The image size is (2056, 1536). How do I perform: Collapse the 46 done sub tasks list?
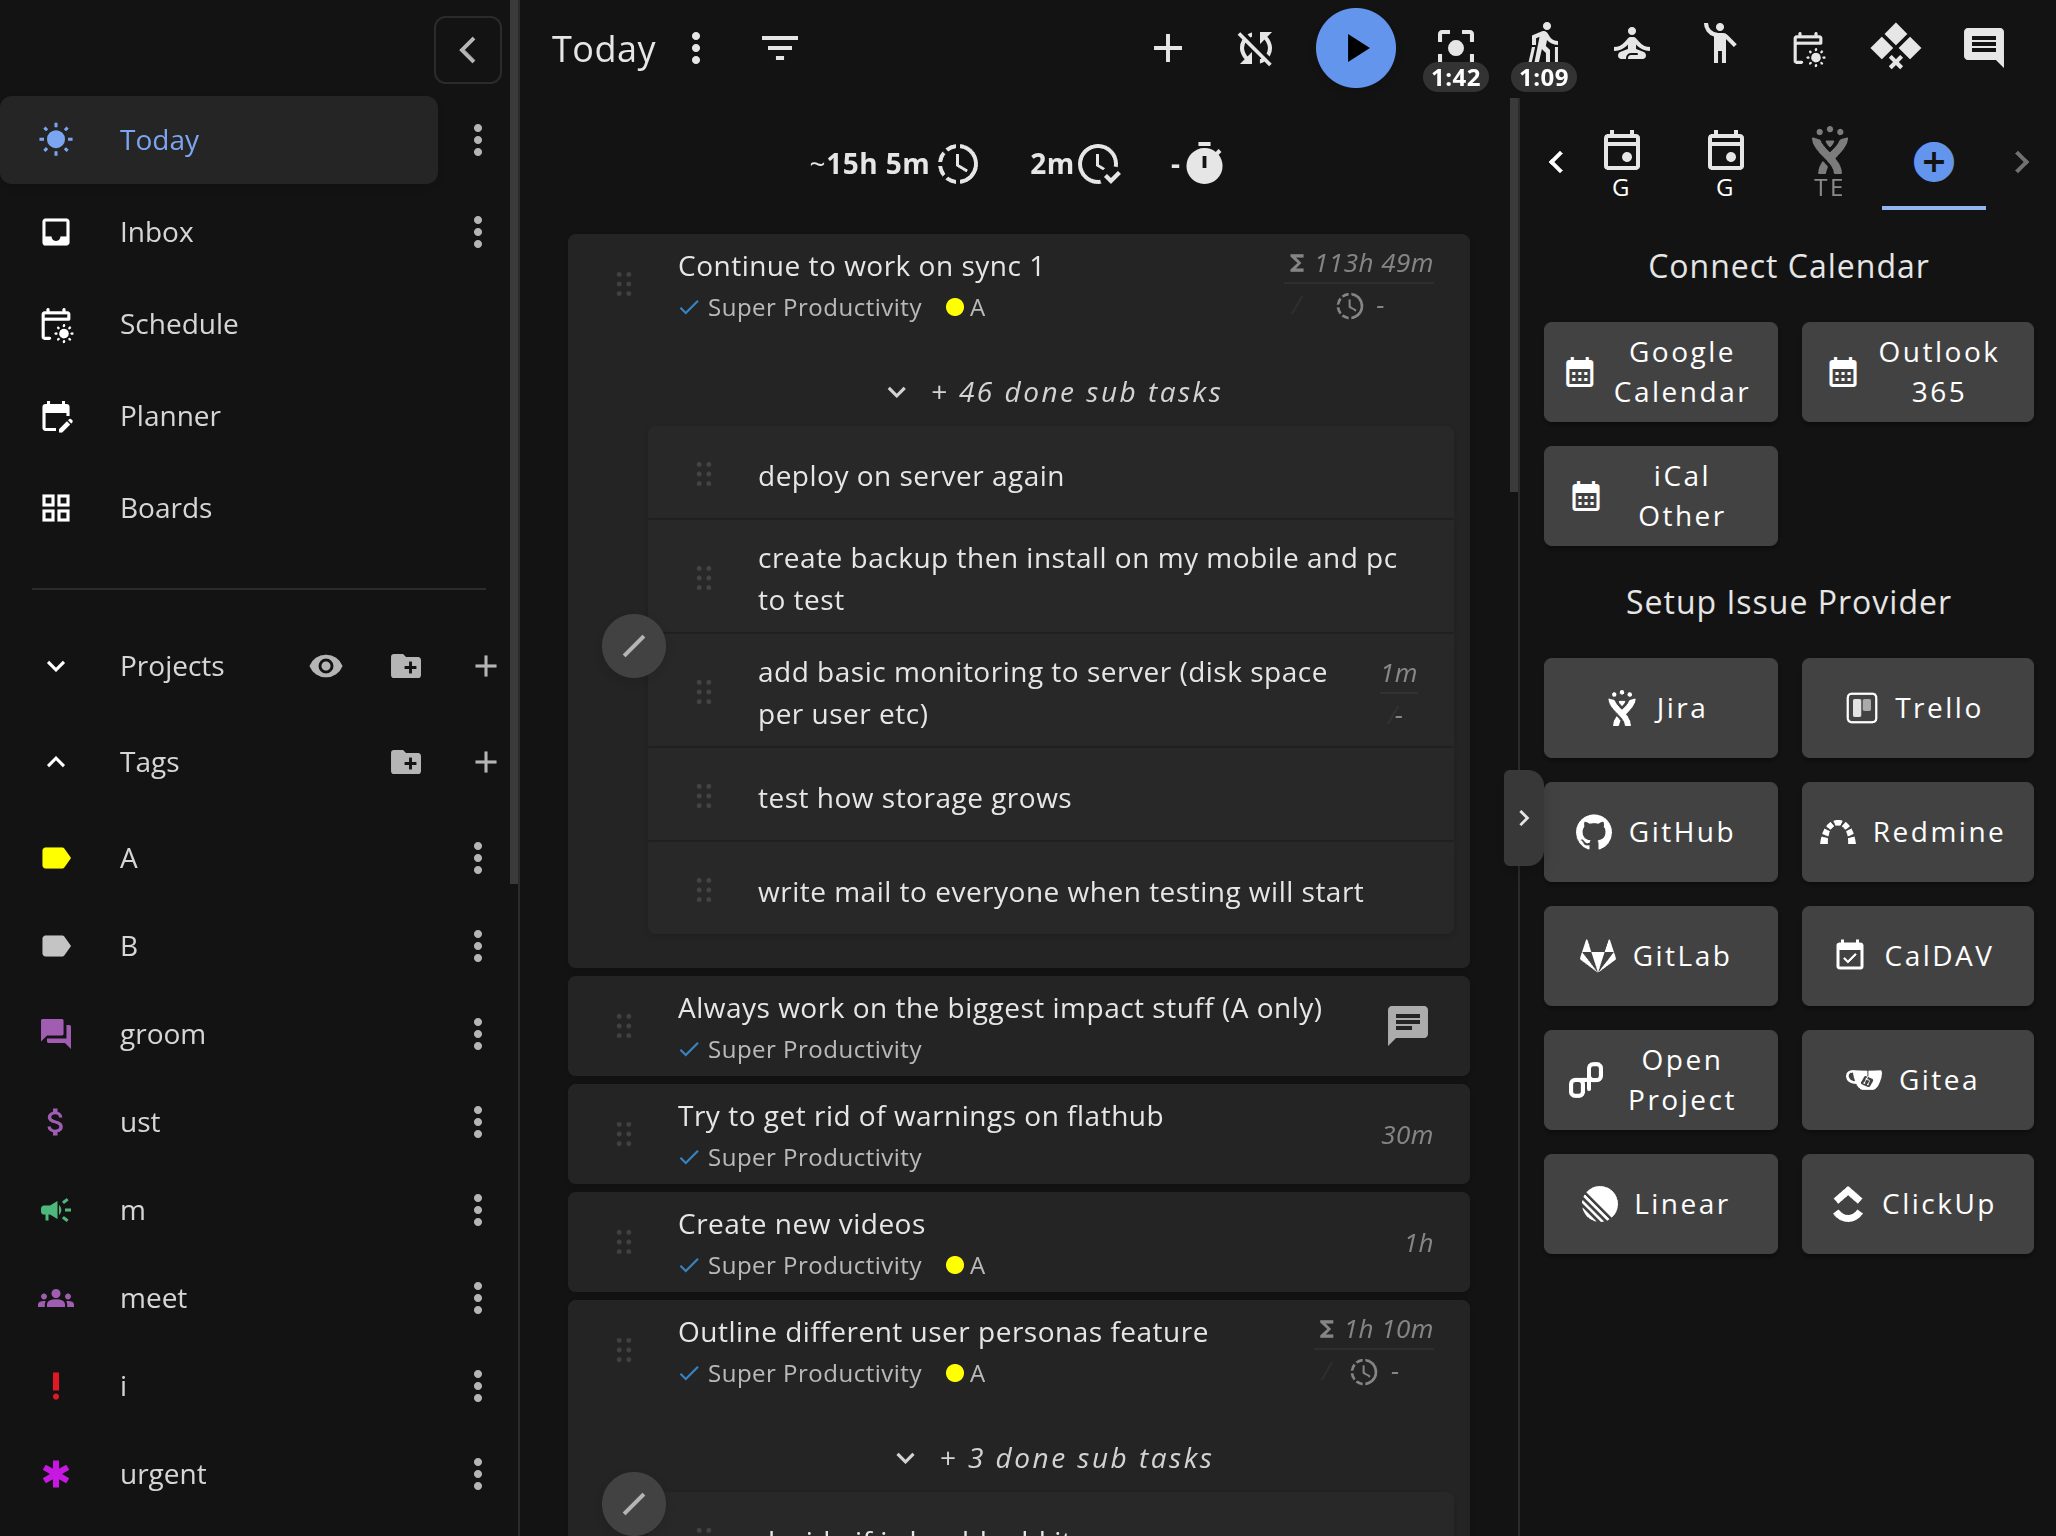(895, 392)
